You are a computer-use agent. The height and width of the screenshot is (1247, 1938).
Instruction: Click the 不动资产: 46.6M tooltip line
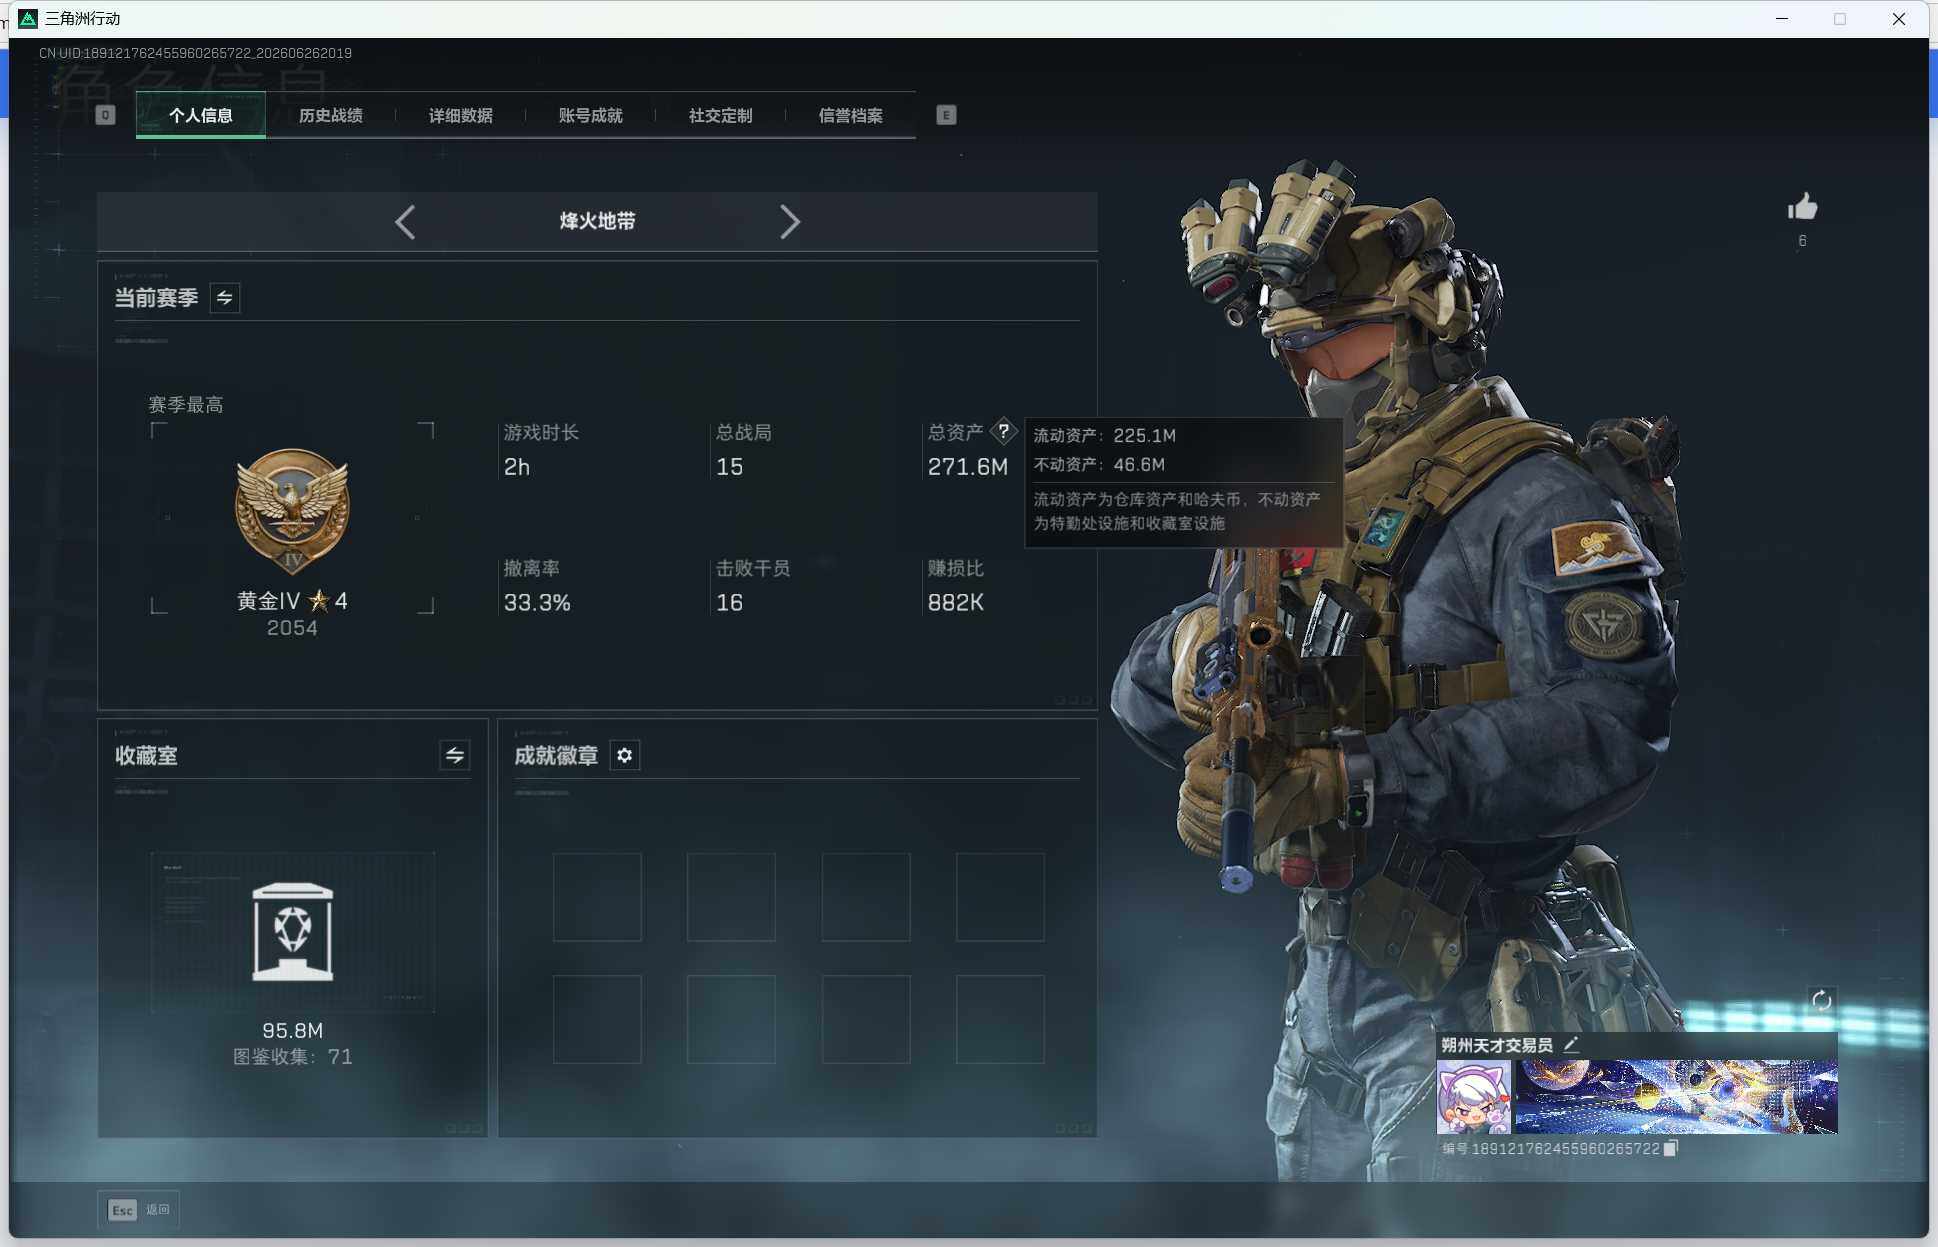(x=1099, y=465)
